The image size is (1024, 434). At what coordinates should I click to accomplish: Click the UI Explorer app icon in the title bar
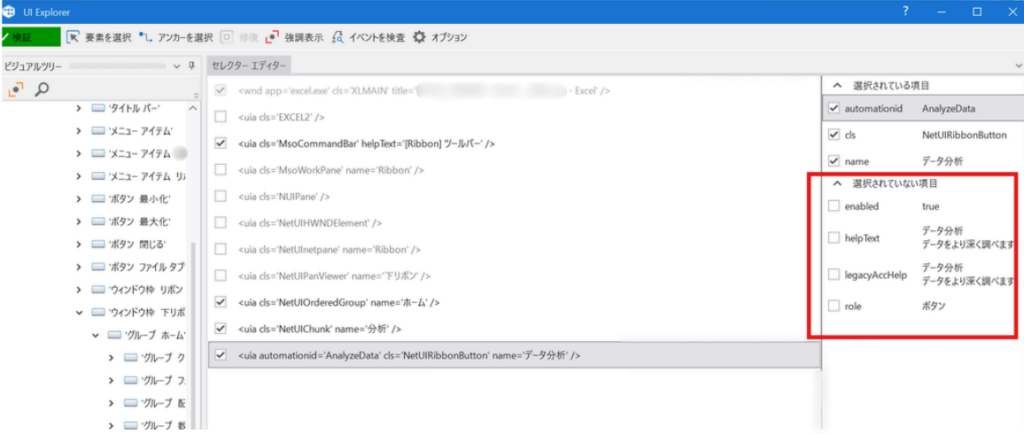point(10,12)
